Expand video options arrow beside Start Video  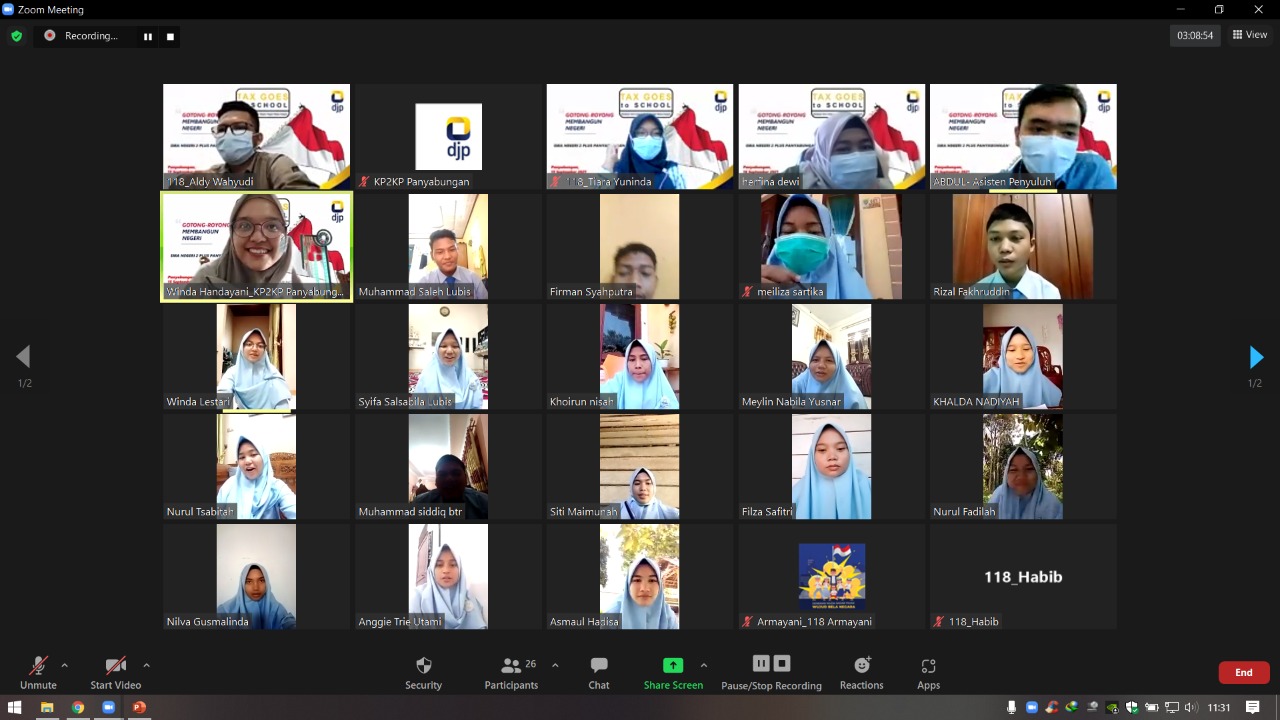tap(146, 665)
